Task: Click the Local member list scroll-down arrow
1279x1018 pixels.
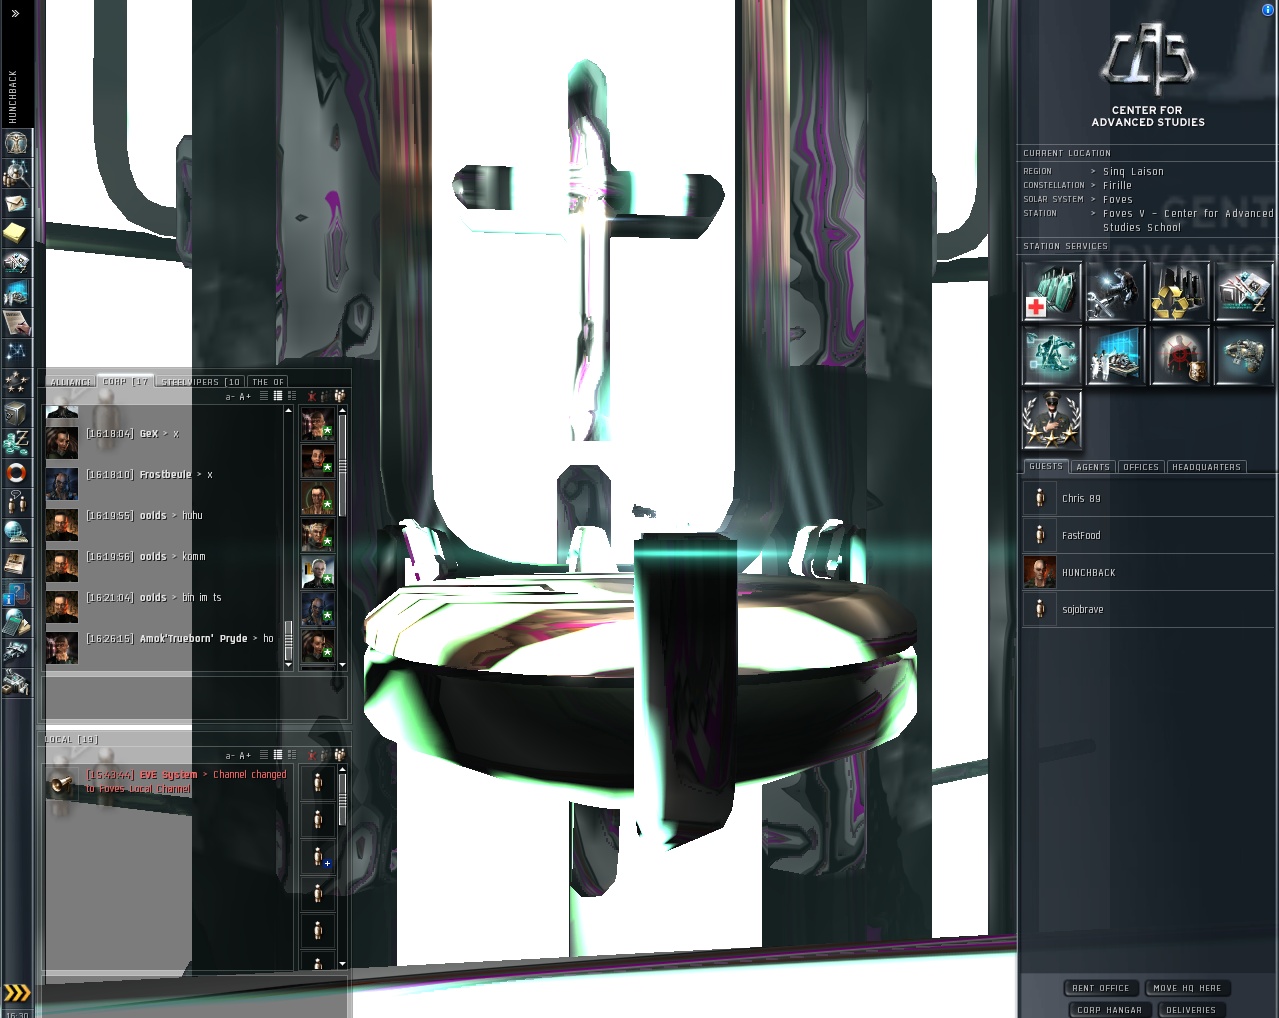Action: coord(343,964)
